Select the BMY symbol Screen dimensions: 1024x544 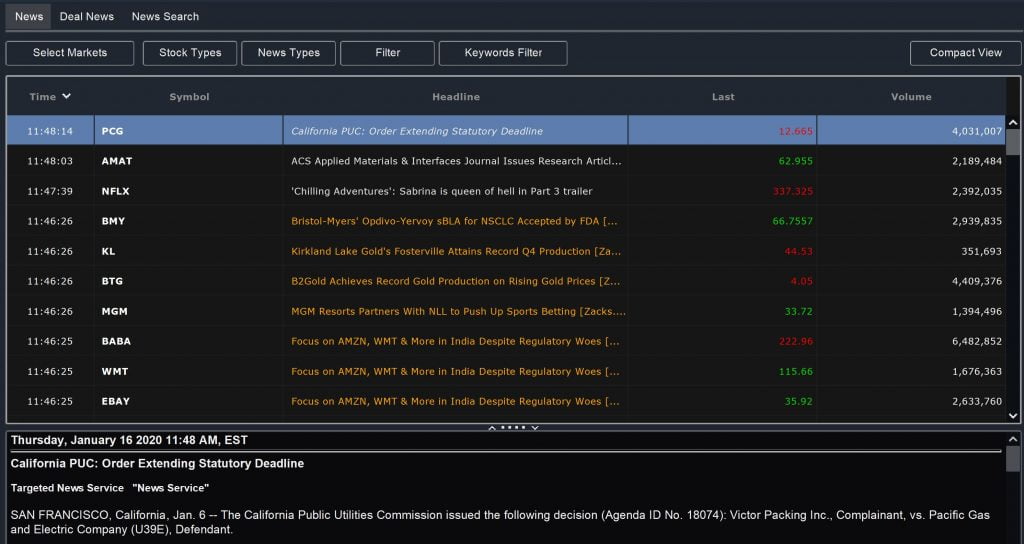(114, 221)
